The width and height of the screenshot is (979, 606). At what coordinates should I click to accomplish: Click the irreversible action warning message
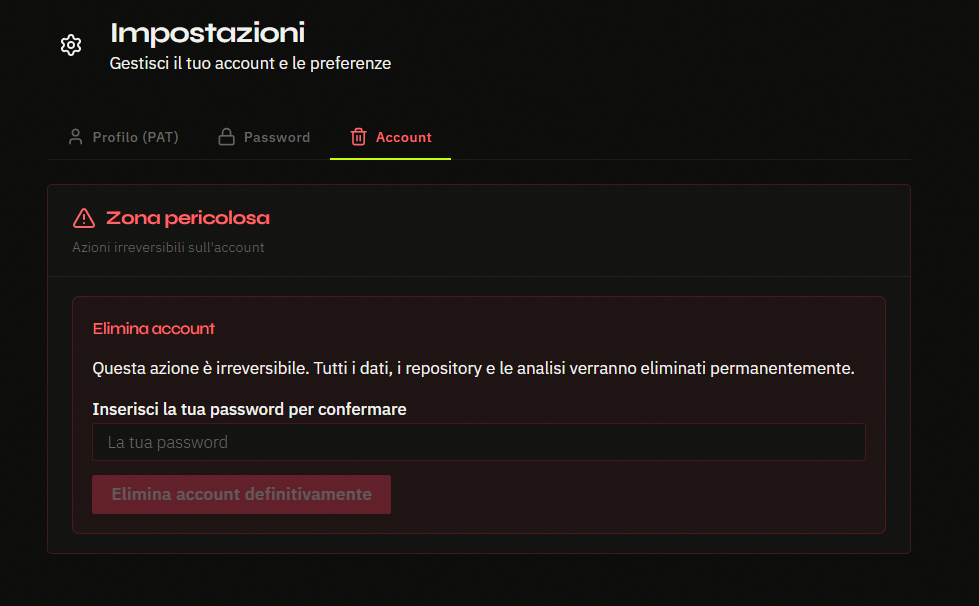tap(473, 367)
